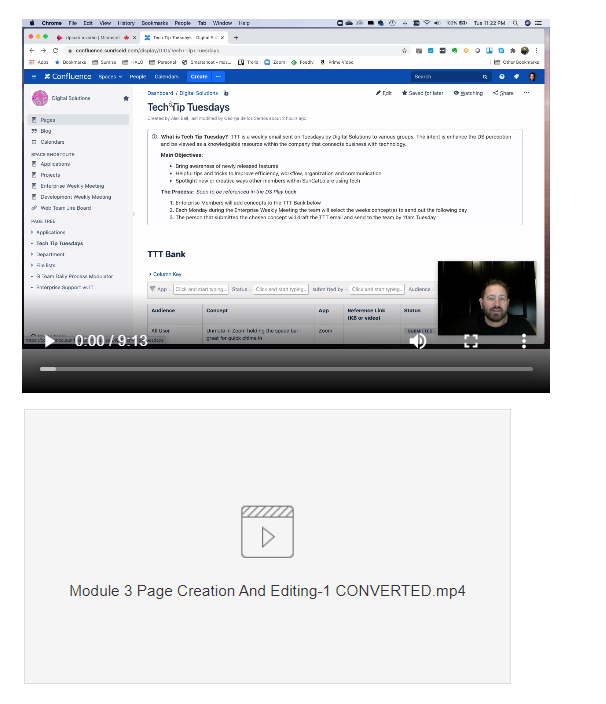Screen dimensions: 606x704
Task: Click the Audience column header in the table
Action: pos(163,310)
